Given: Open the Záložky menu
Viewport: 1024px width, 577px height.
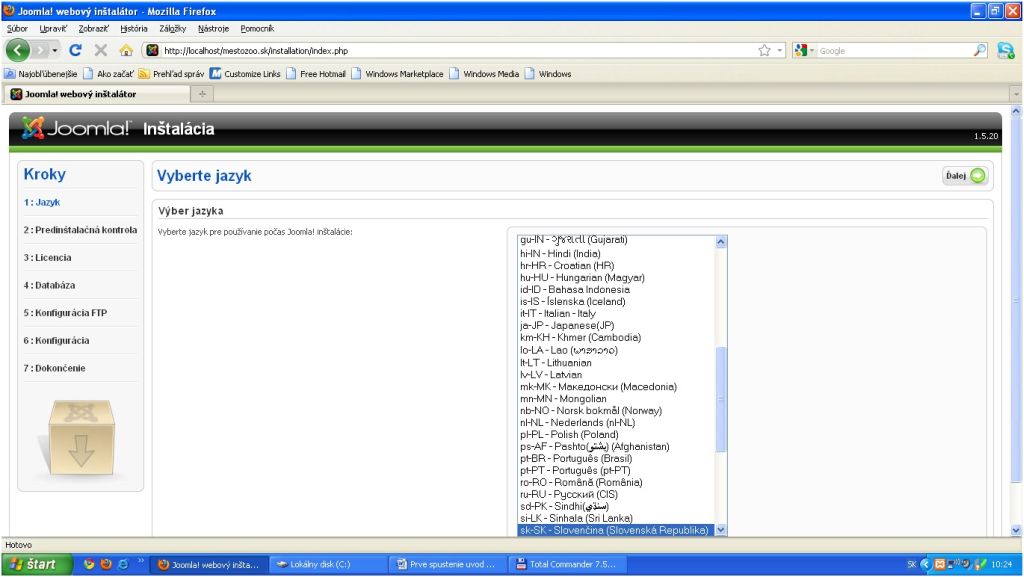Looking at the screenshot, I should tap(172, 29).
